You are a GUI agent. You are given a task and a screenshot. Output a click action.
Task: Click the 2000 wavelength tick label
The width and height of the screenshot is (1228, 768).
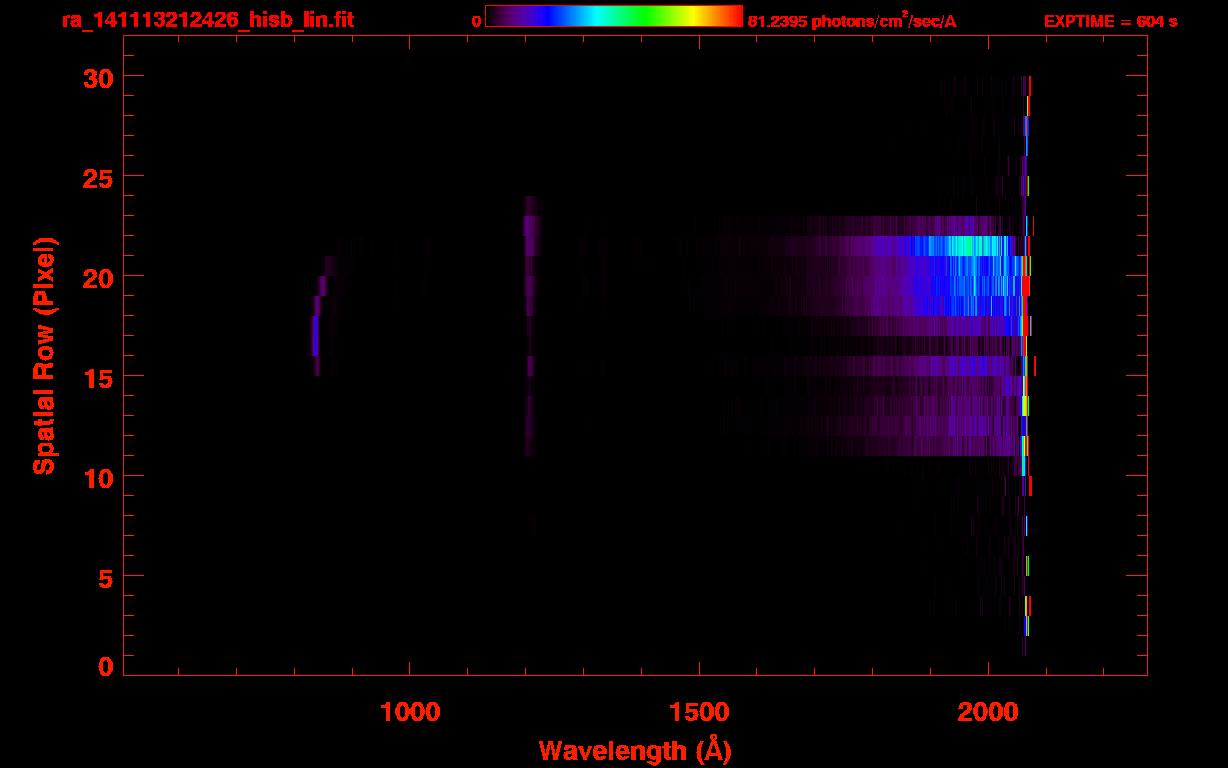(x=988, y=712)
